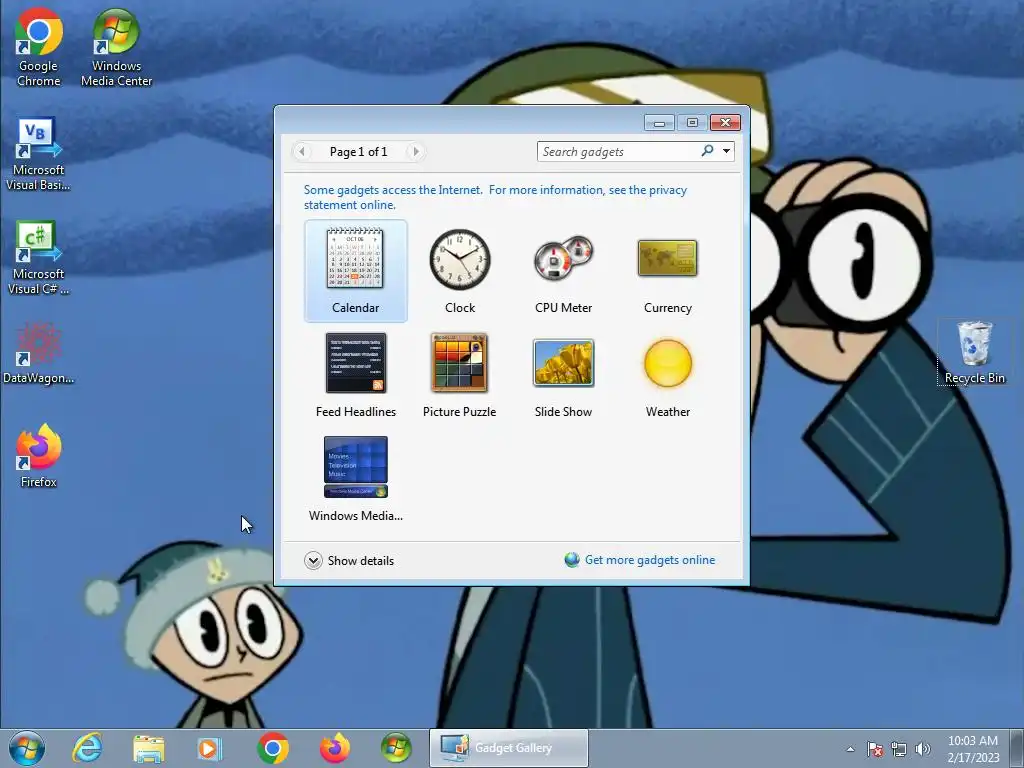The height and width of the screenshot is (768, 1024).
Task: Pick the Weather gadget sun icon
Action: coord(667,363)
